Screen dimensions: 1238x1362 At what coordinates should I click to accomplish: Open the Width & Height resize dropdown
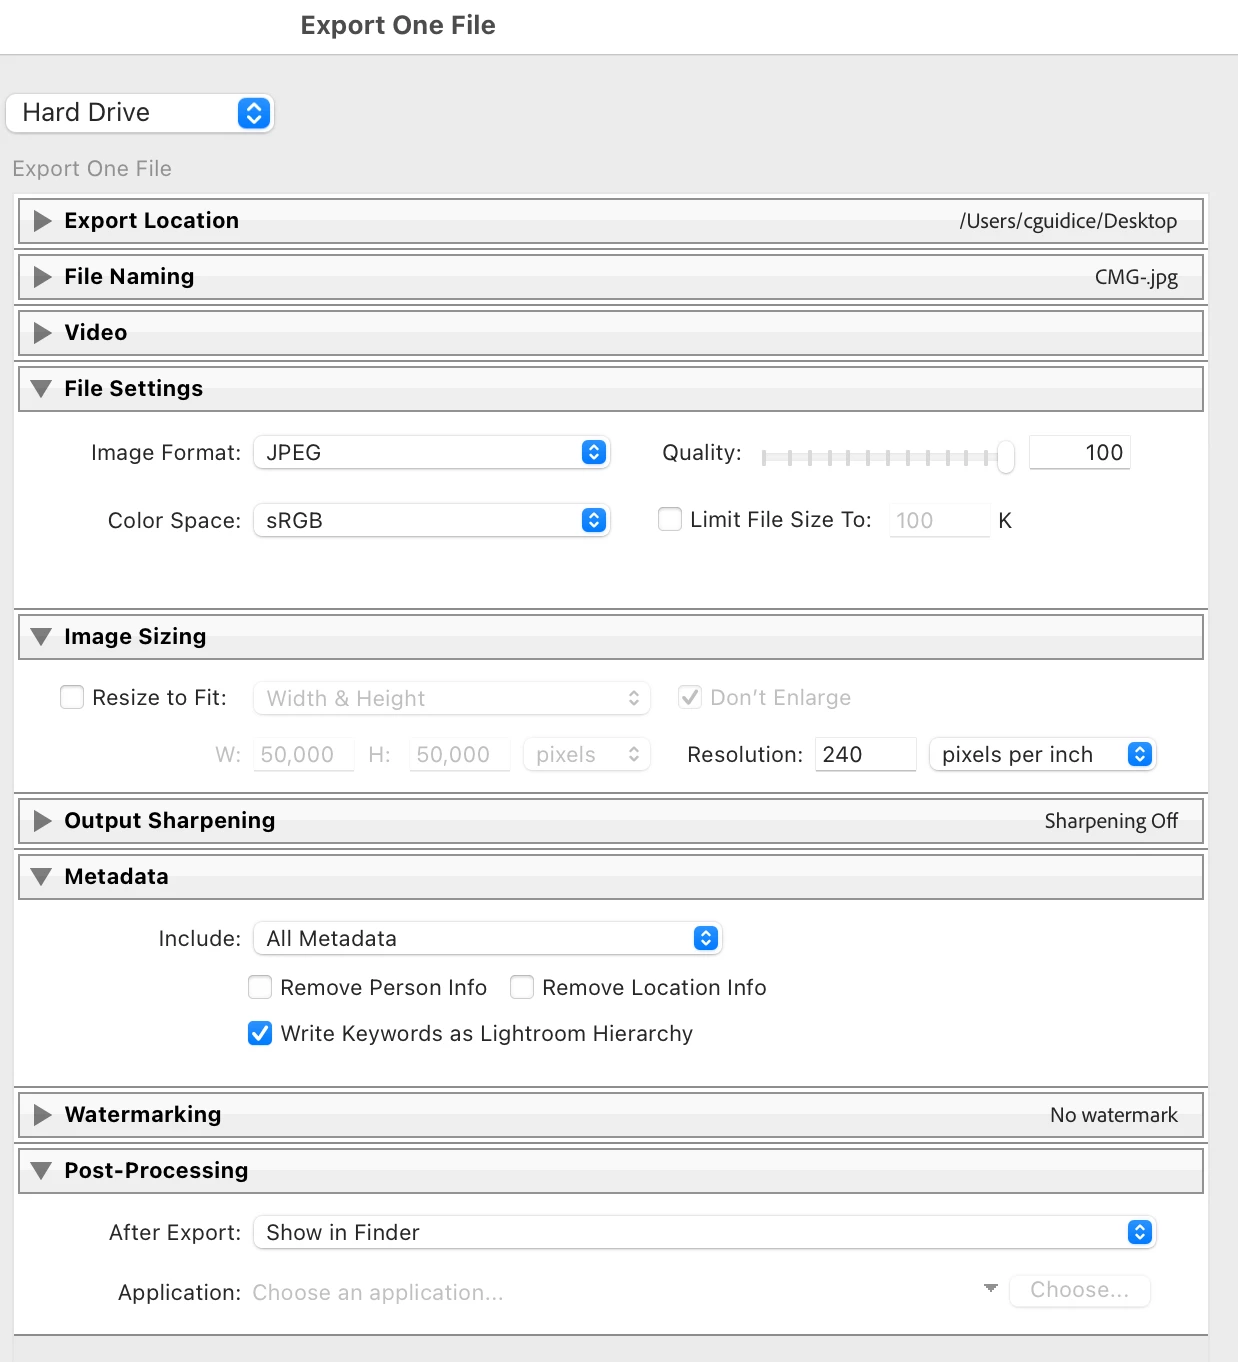click(x=451, y=699)
